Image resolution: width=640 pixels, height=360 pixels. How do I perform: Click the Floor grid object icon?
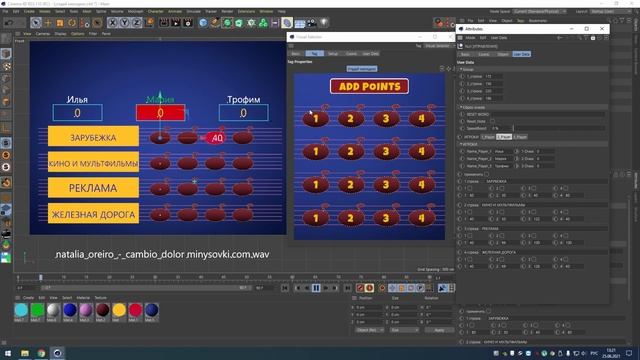coord(300,23)
